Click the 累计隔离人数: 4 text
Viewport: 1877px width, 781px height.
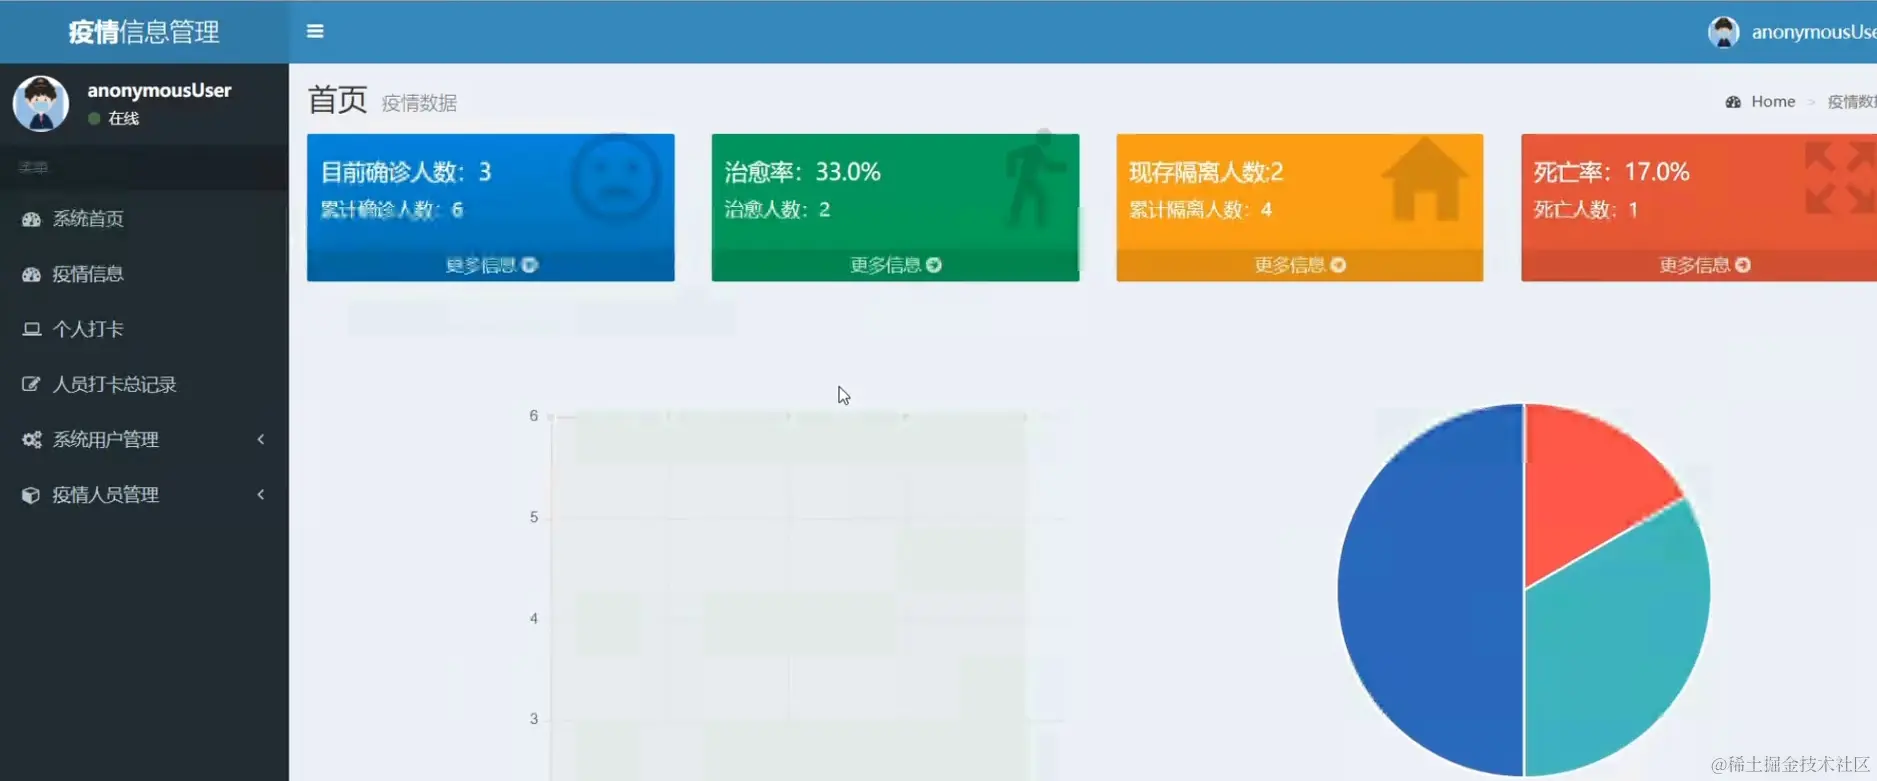tap(1201, 210)
